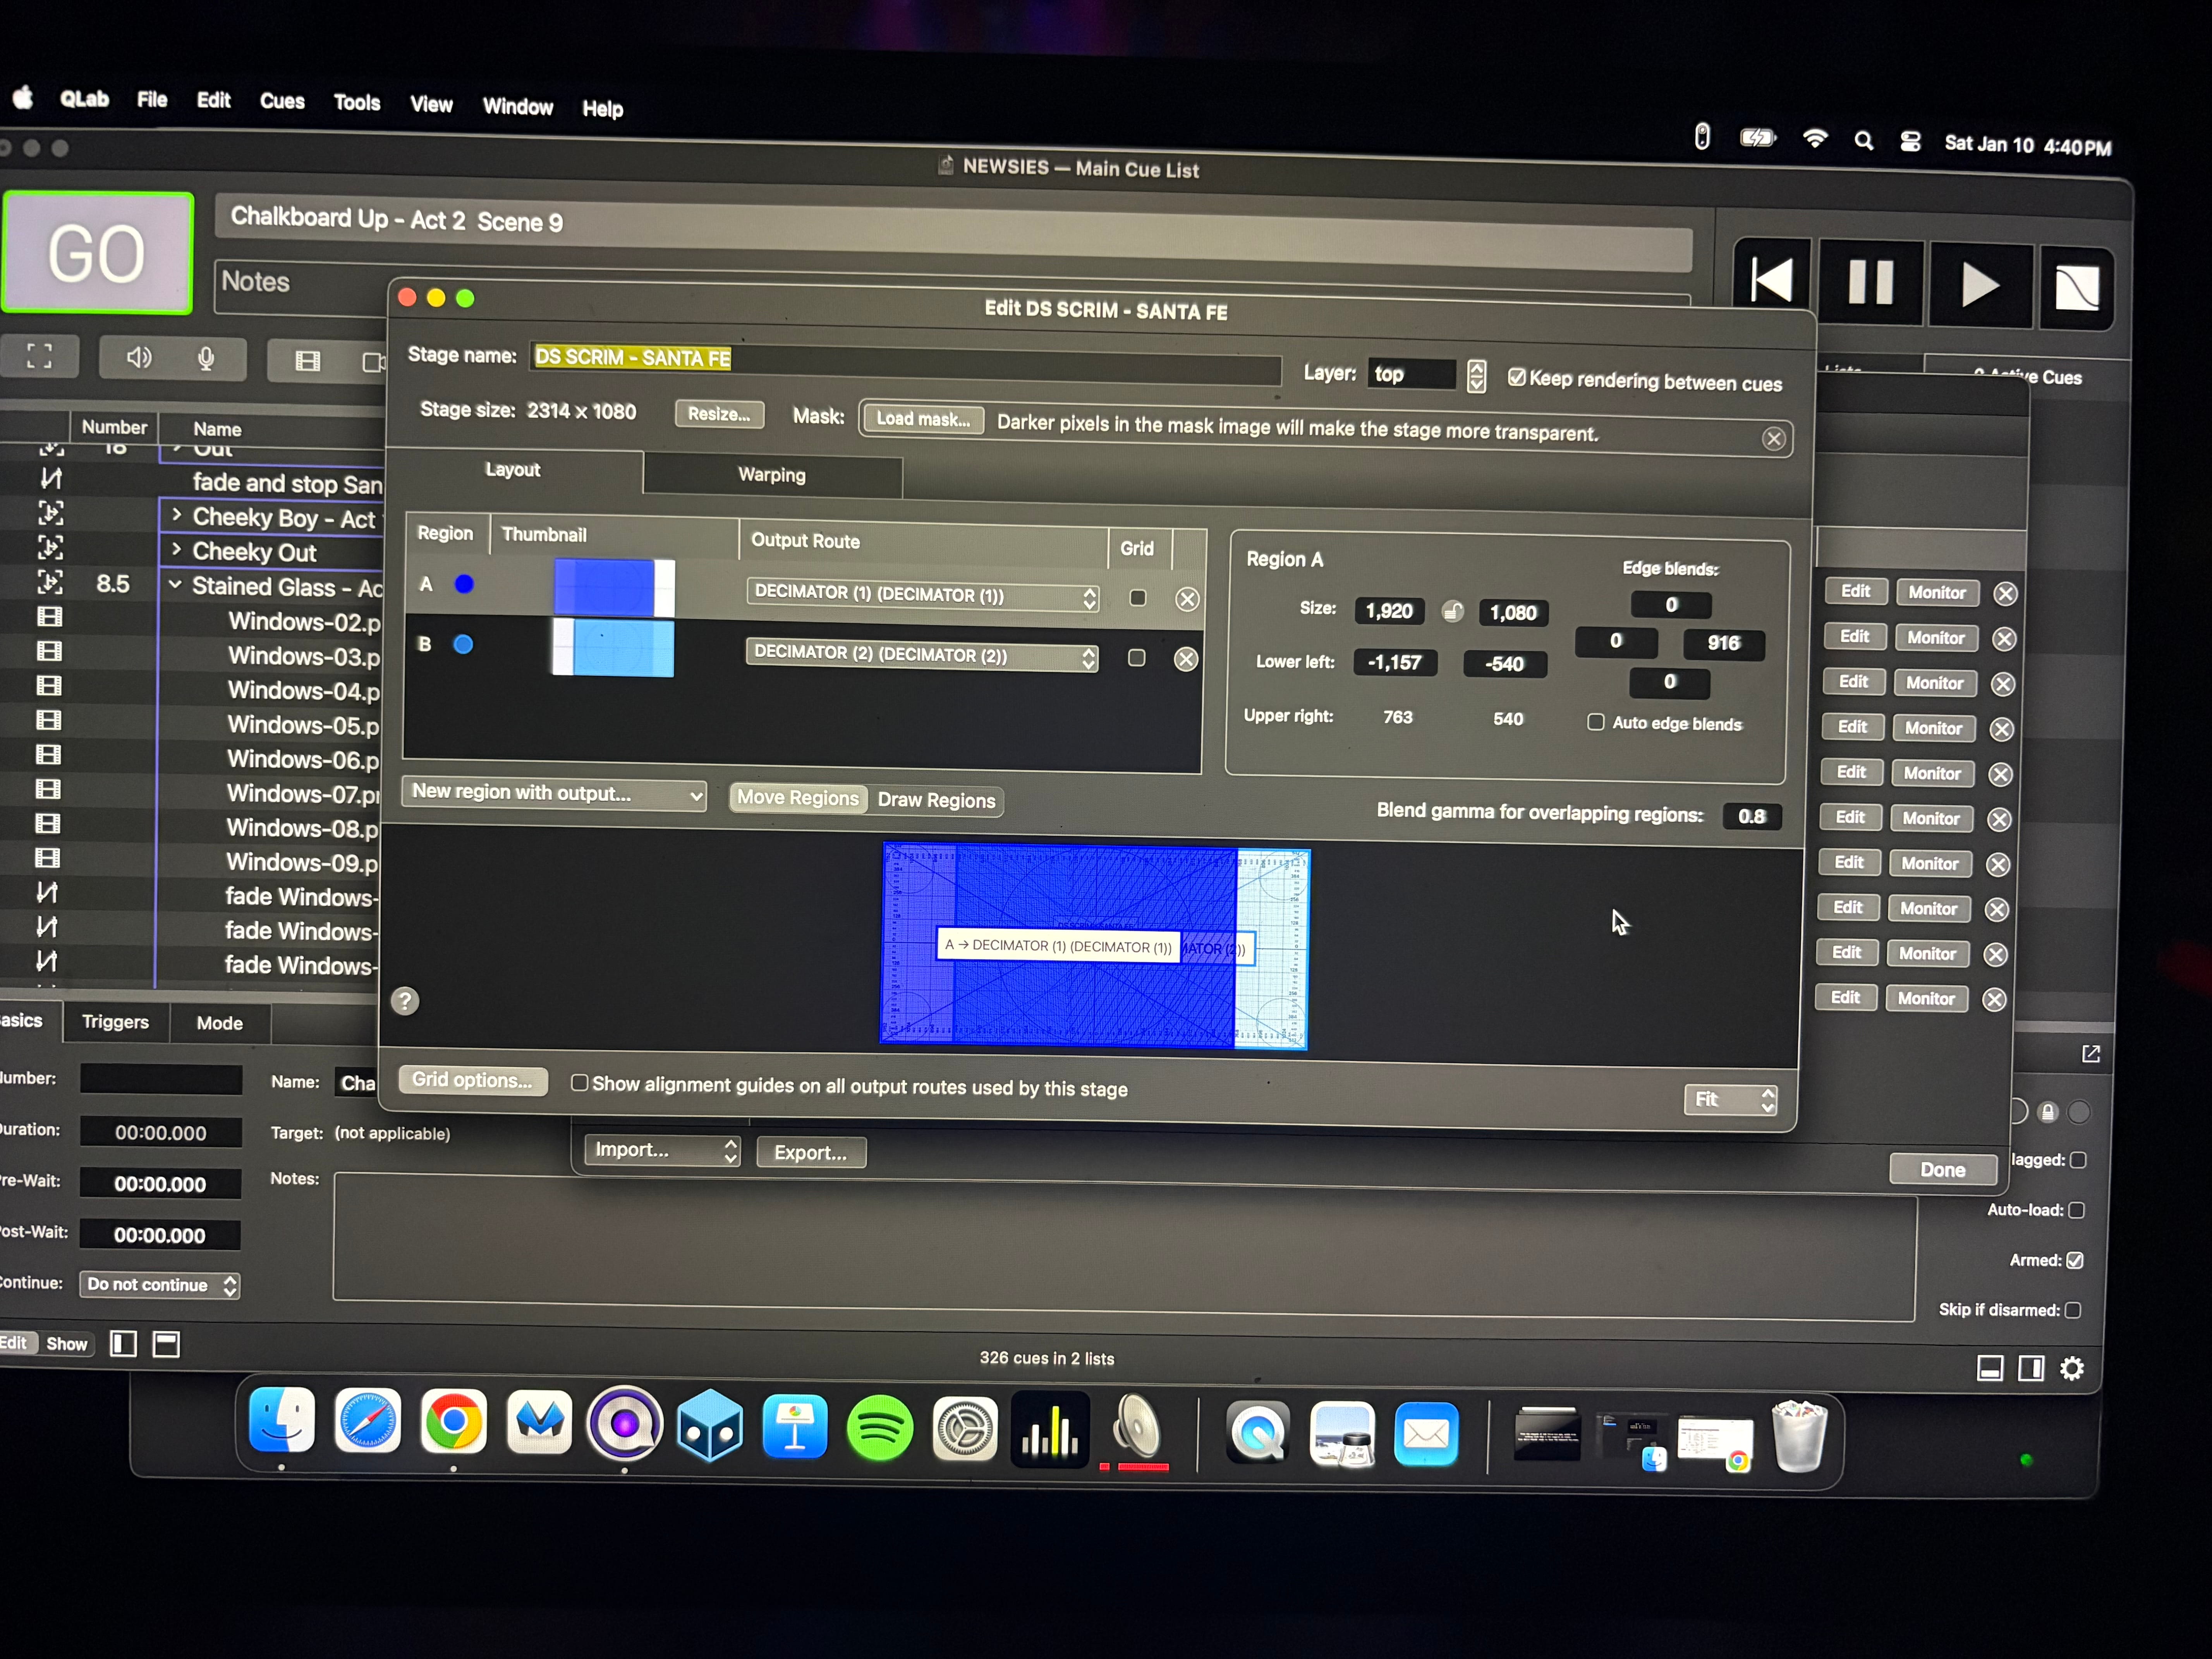Switch to the Warping tab
The height and width of the screenshot is (1659, 2212).
click(x=772, y=475)
